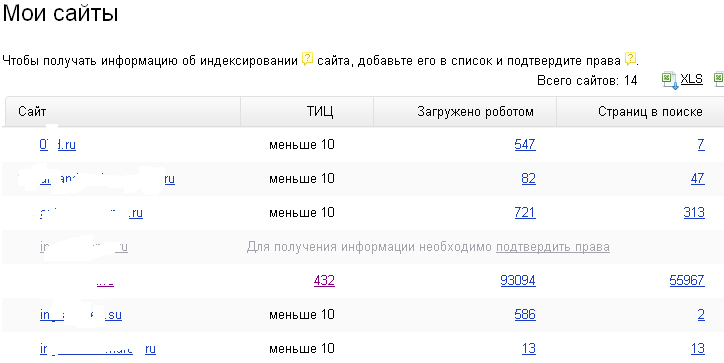Open loaded pages count 547
Viewport: 724px width, 363px height.
click(525, 145)
